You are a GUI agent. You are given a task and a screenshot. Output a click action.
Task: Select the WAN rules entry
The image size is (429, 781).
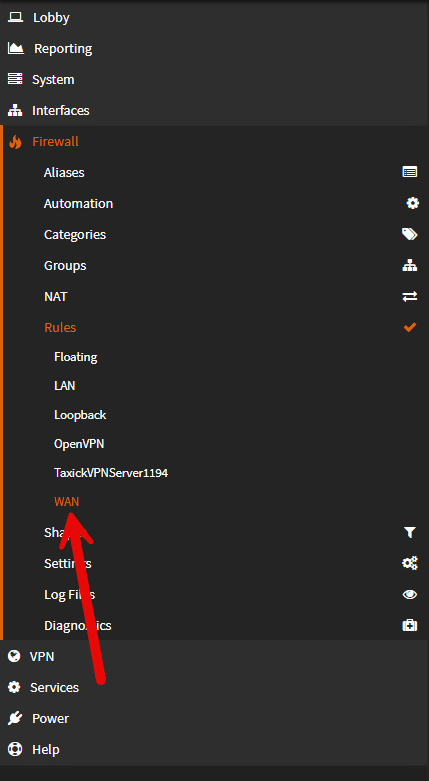tap(66, 501)
